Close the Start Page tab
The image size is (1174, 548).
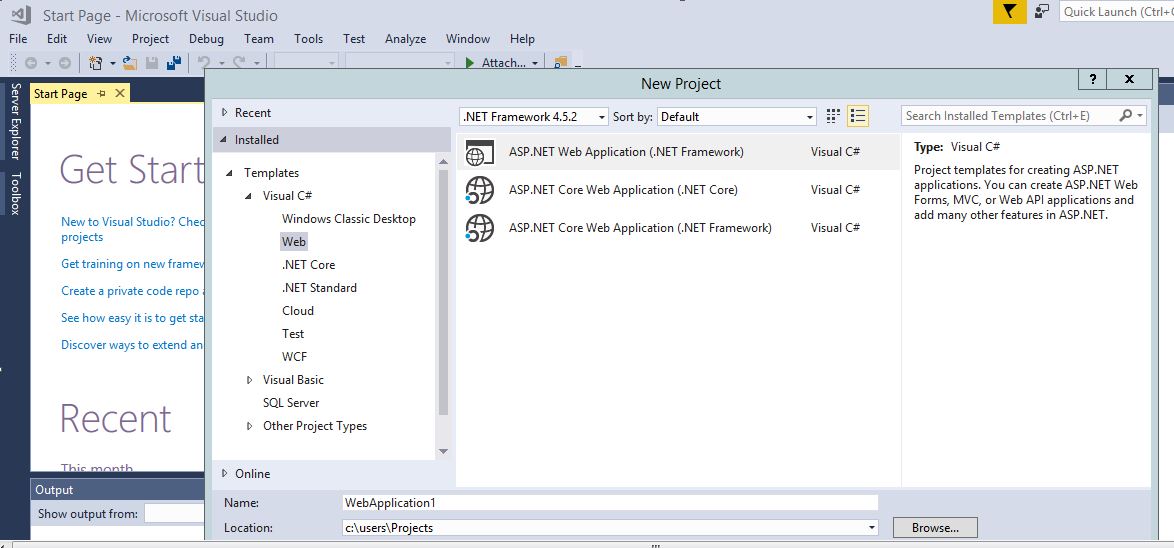120,94
